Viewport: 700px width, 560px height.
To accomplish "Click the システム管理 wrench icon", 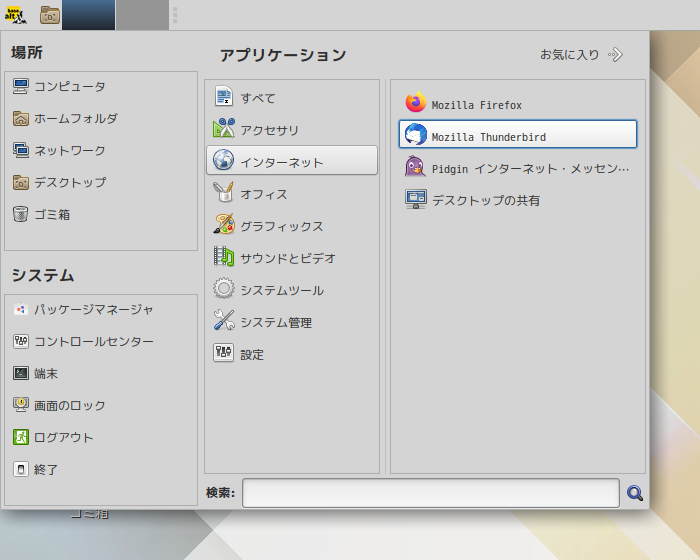I will (x=224, y=320).
